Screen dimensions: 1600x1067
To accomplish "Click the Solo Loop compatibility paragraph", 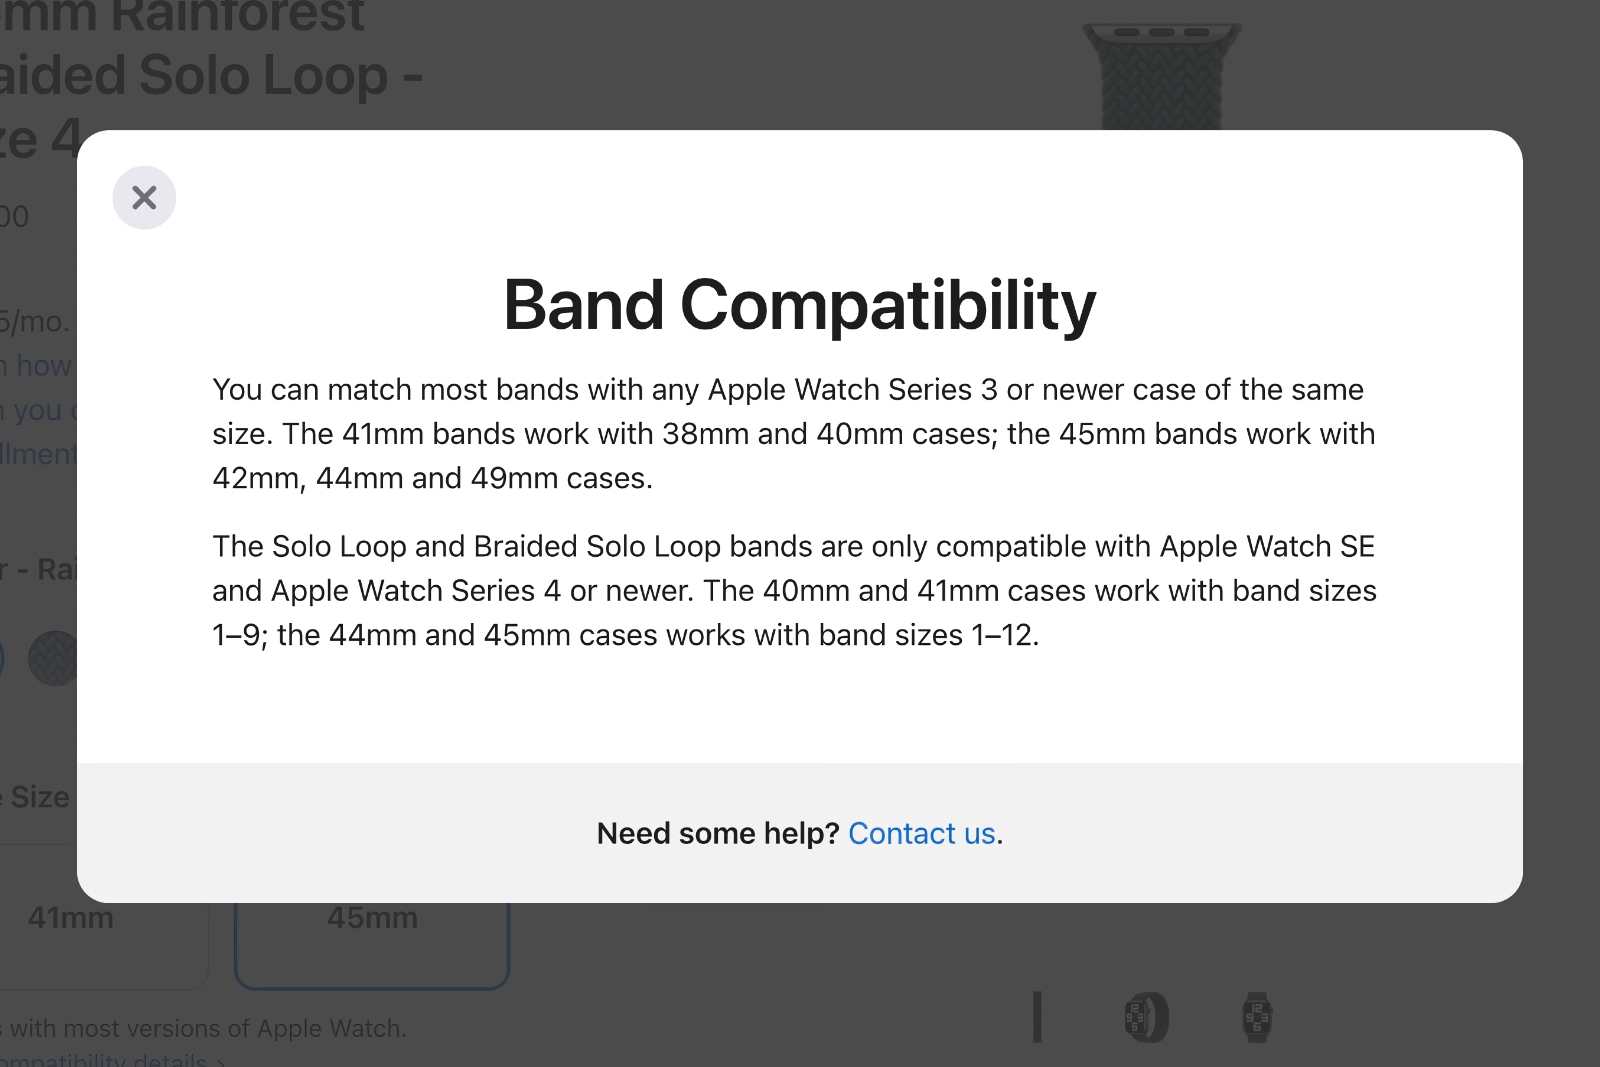I will [x=794, y=591].
